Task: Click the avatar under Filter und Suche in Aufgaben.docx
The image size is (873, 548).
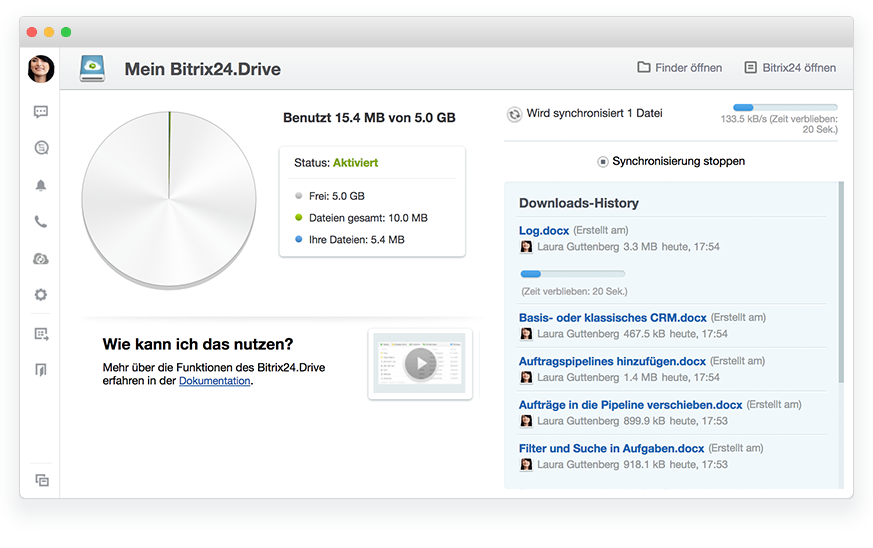Action: coord(526,464)
